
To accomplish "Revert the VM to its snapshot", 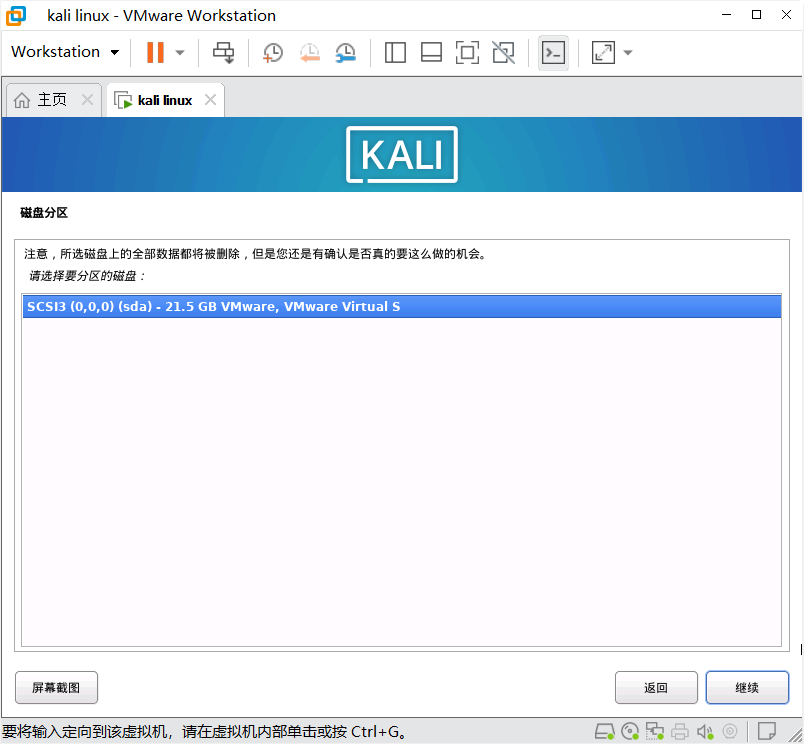I will click(x=309, y=52).
